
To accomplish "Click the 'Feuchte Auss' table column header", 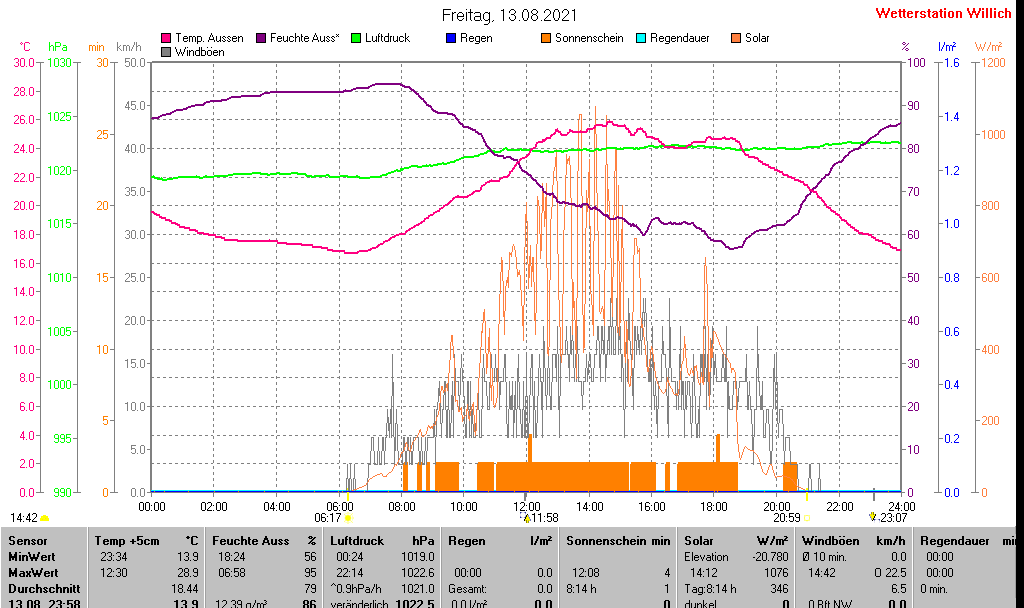I will [250, 541].
